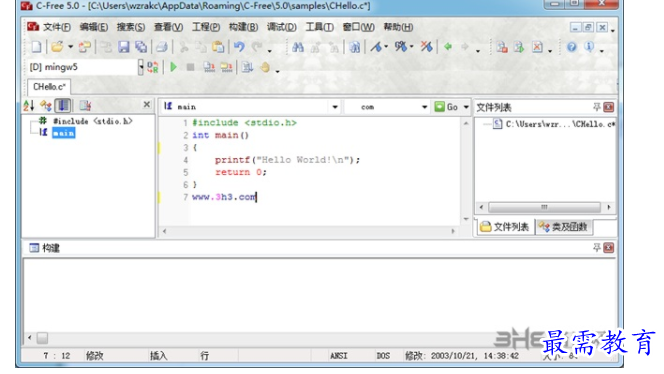Paste from clipboard using the paste icon
This screenshot has height=374, width=664.
(218, 47)
